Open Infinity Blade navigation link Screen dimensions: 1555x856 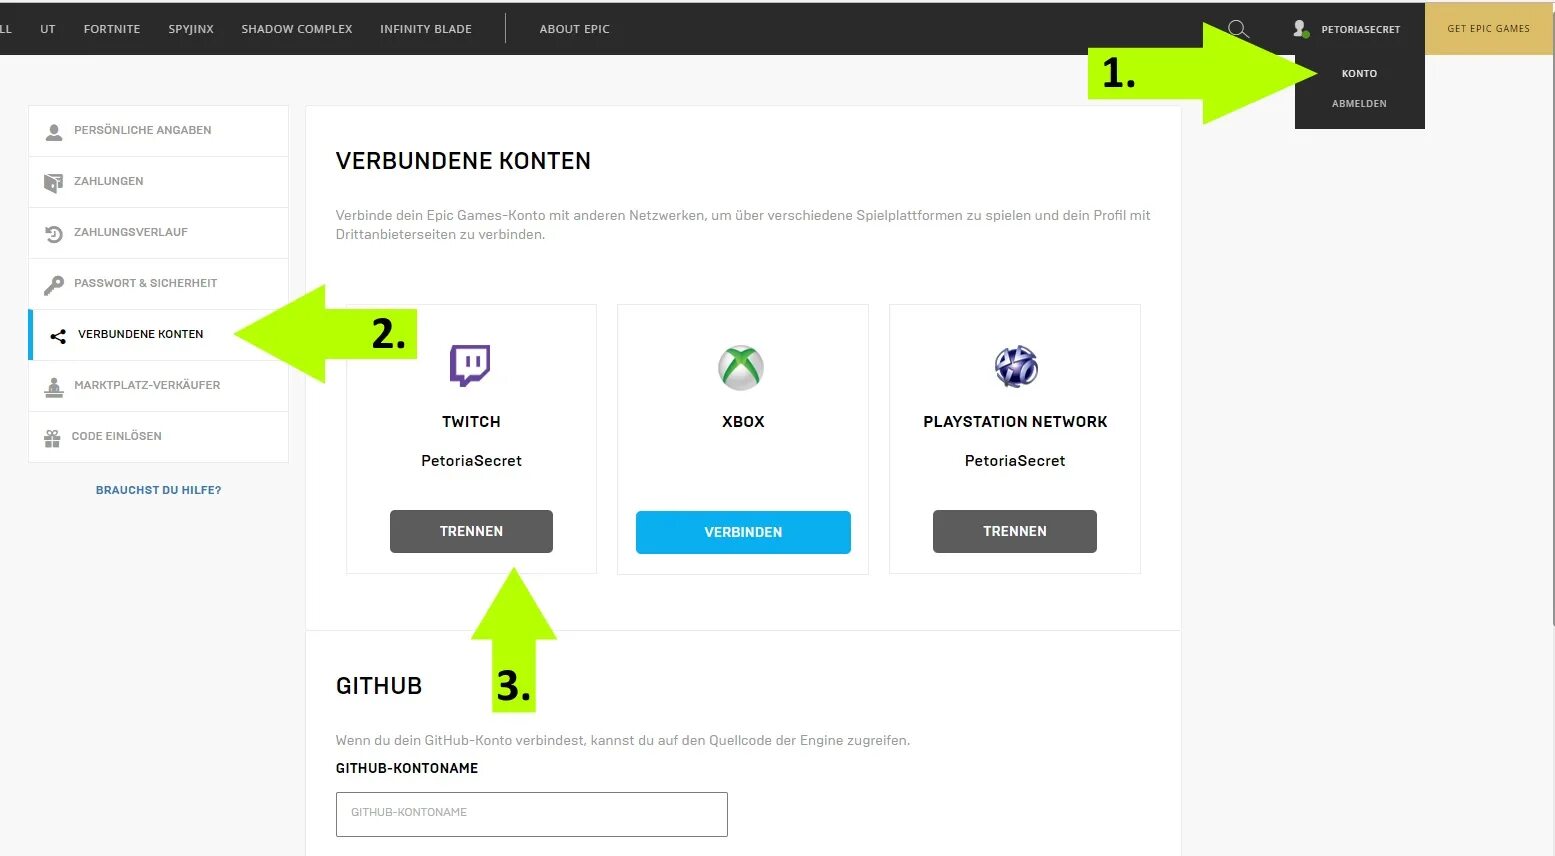coord(426,29)
